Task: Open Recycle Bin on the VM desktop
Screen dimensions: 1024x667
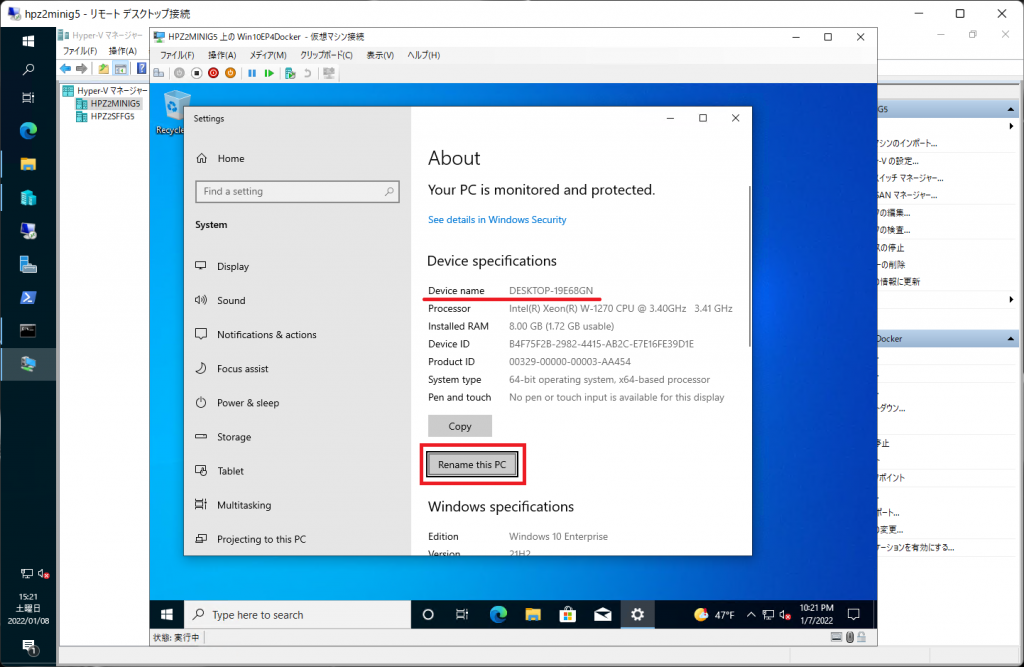Action: coord(171,112)
